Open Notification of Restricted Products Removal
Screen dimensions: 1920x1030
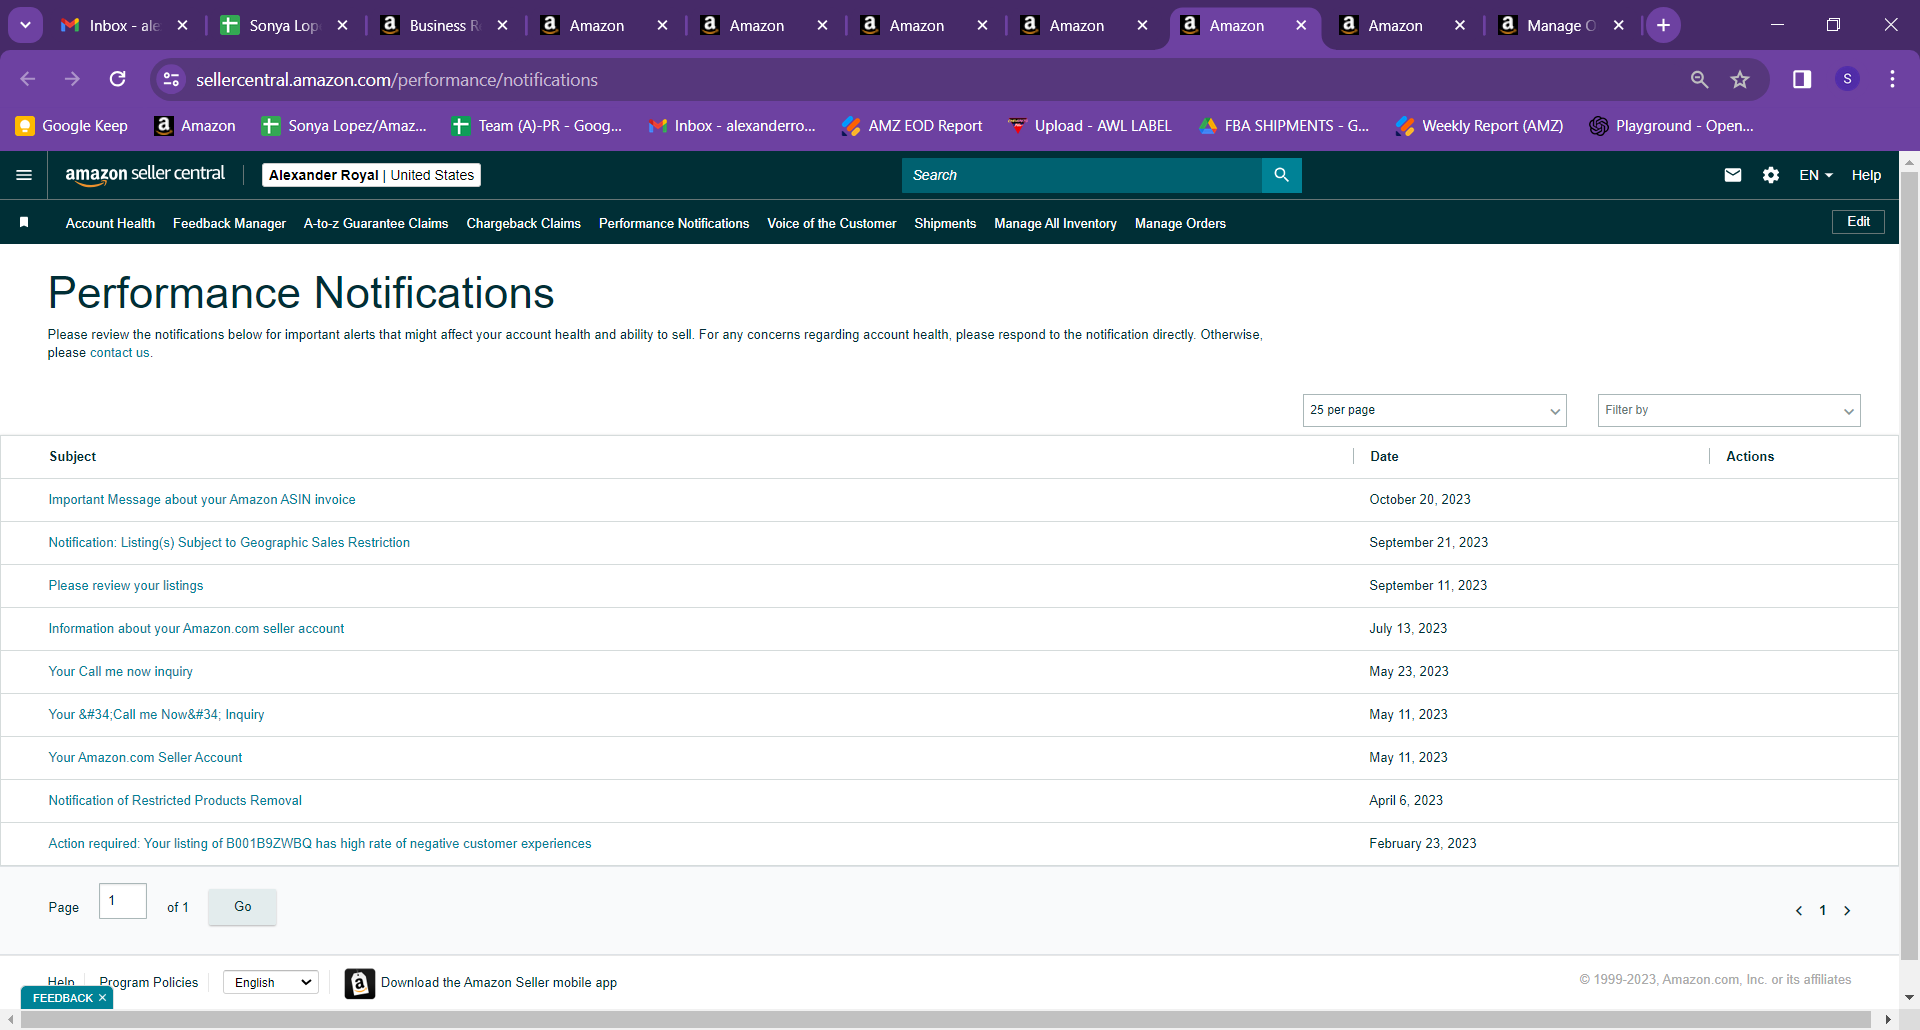(x=175, y=801)
